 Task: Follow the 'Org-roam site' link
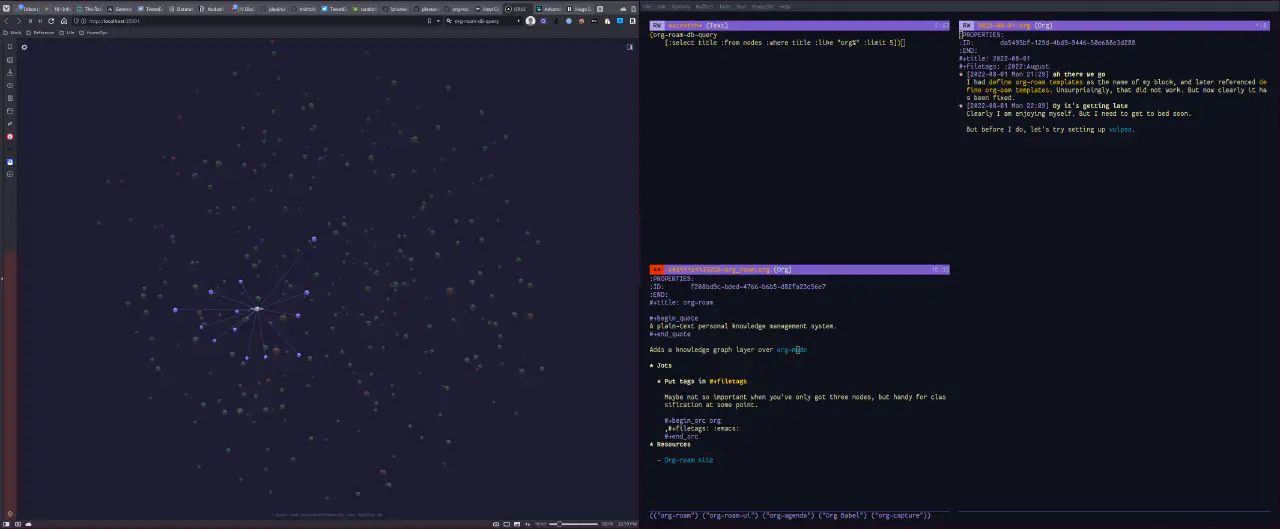(688, 460)
